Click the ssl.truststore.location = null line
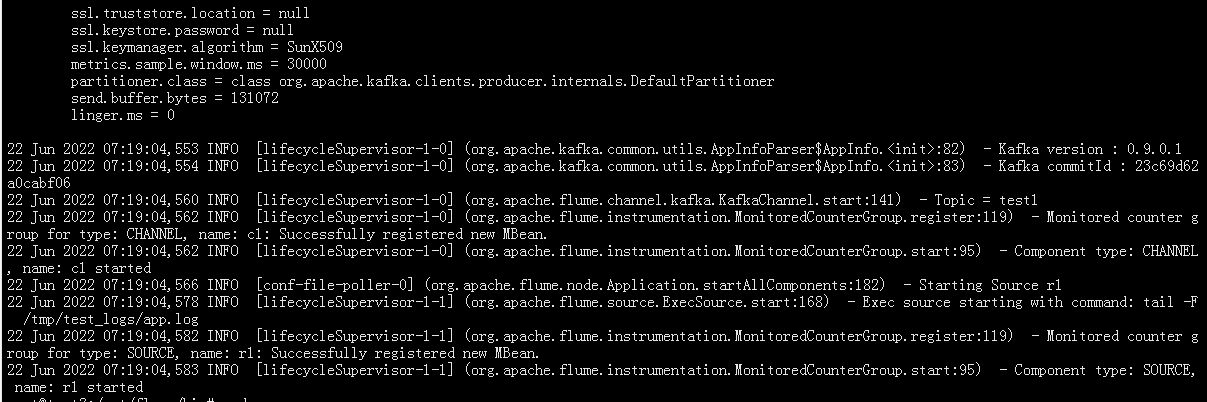1207x402 pixels. pos(190,14)
